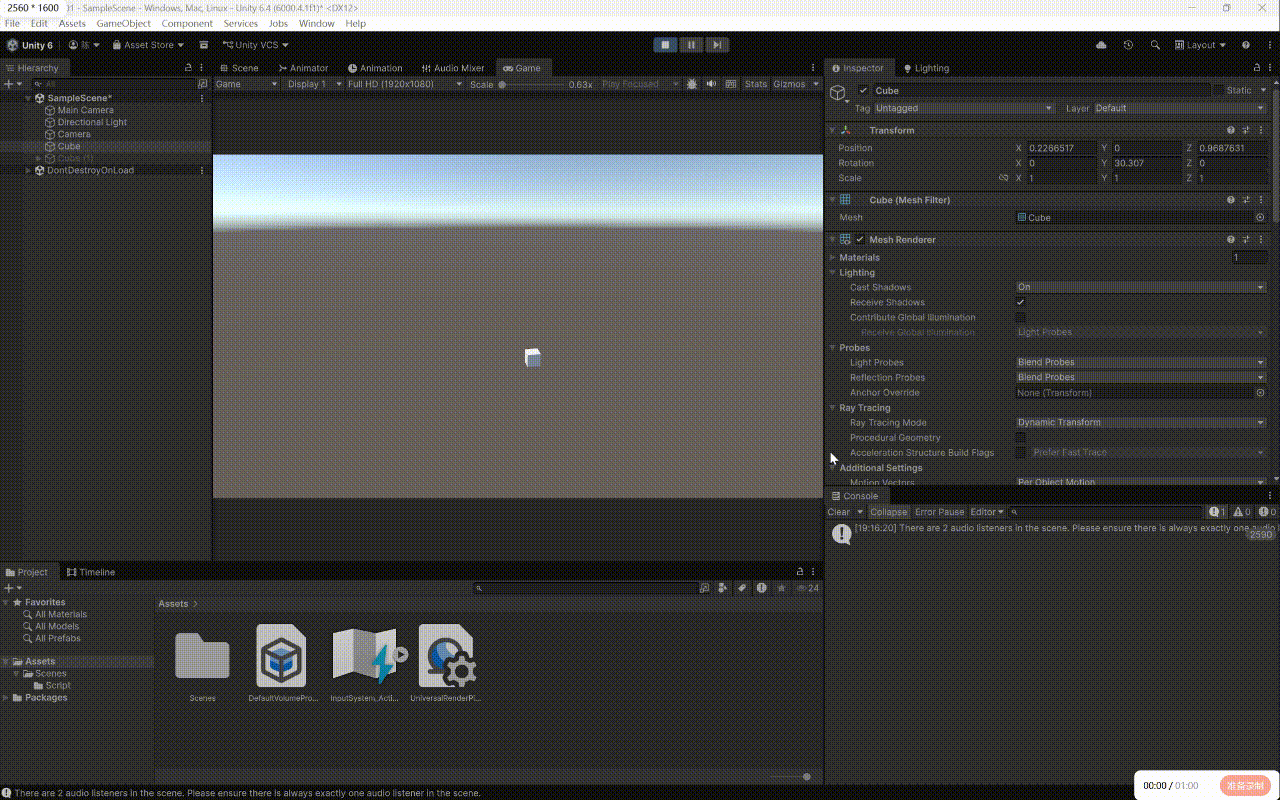Viewport: 1280px width, 800px height.
Task: Open the Transform component help icon
Action: point(1231,130)
